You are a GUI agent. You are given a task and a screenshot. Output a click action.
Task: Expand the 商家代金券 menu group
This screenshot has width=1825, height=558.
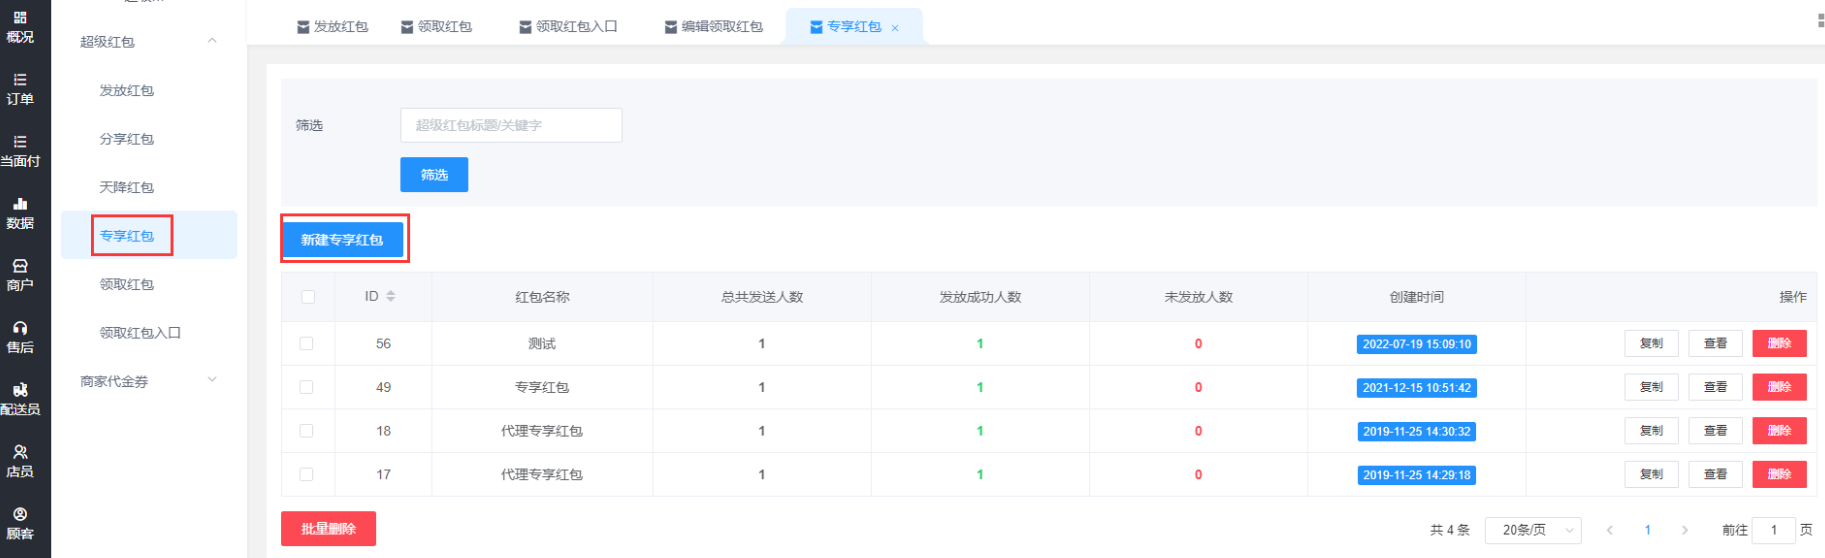(212, 380)
